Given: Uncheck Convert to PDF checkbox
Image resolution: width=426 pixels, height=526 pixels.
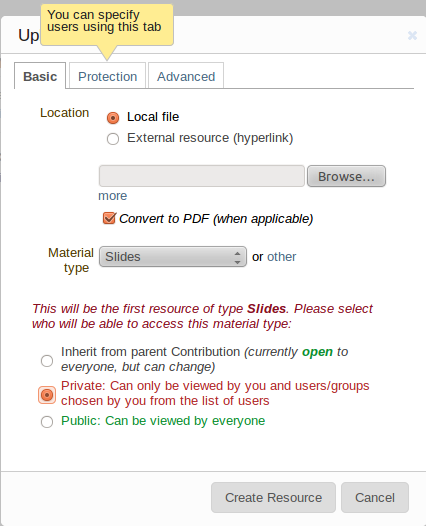Looking at the screenshot, I should [109, 218].
